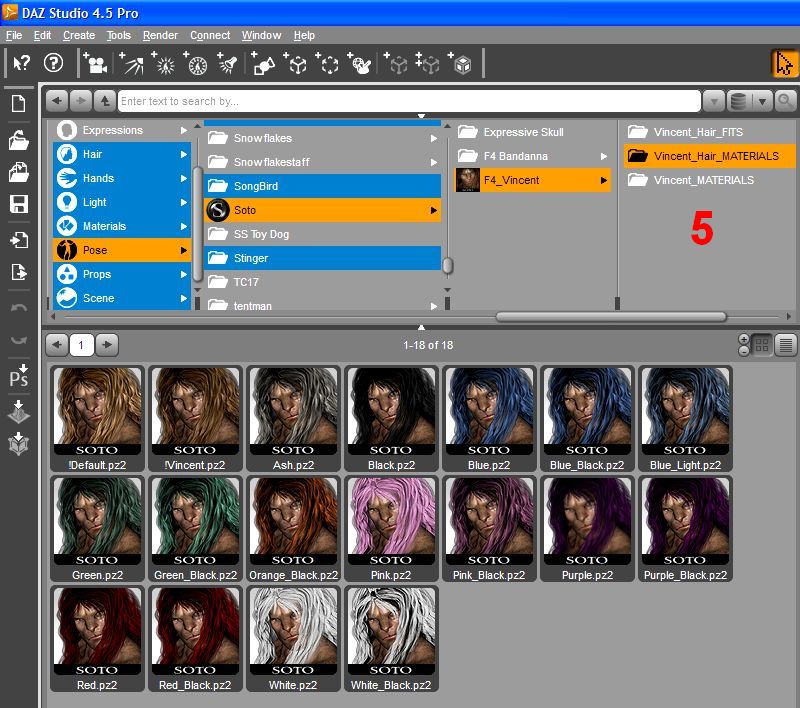
Task: Click the Redo arrow in the sidebar
Action: 19,340
